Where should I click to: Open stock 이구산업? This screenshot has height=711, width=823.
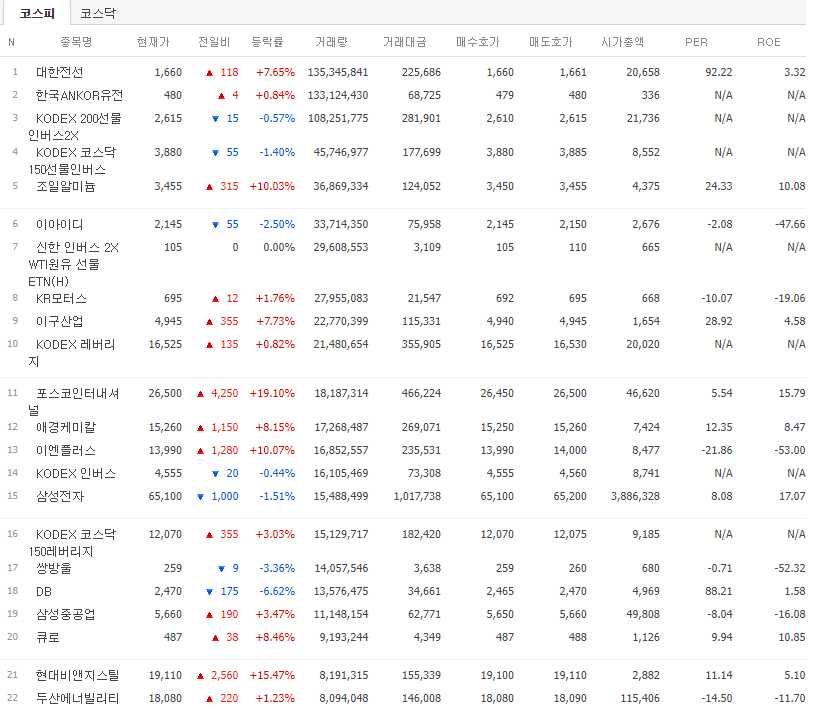pyautogui.click(x=59, y=322)
